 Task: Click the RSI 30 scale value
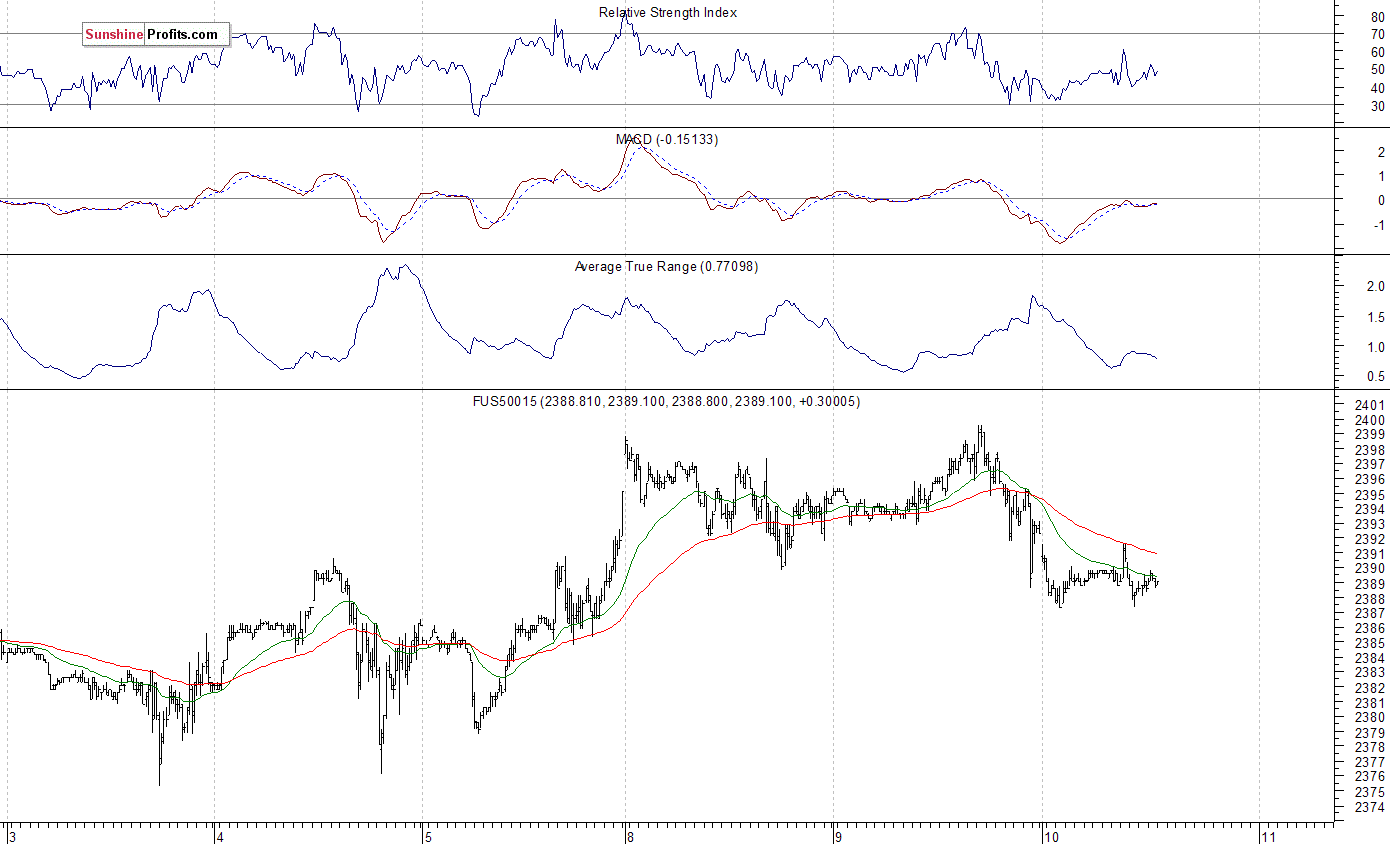(1378, 106)
